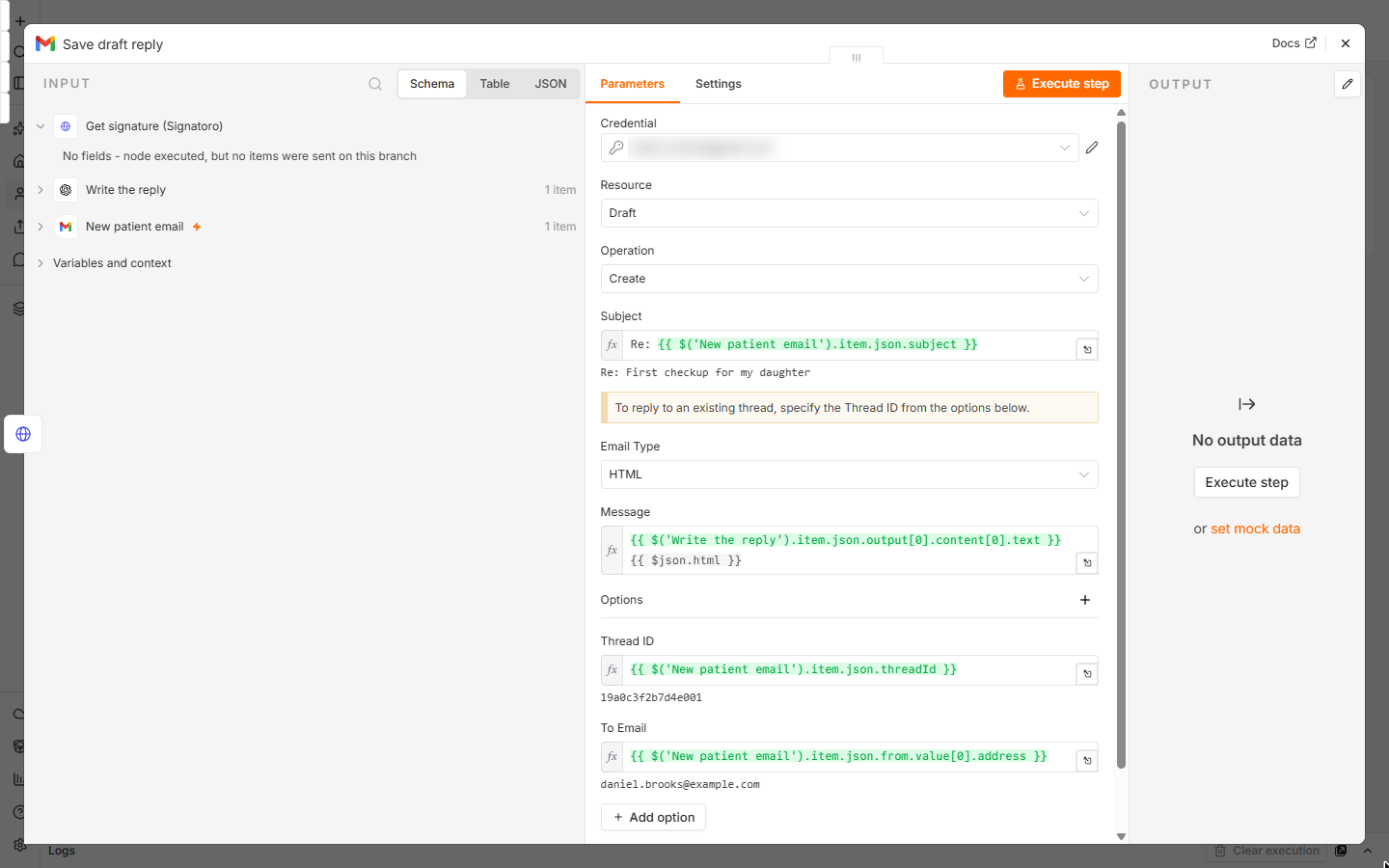The width and height of the screenshot is (1389, 868).
Task: Open the Credential dropdown
Action: (x=840, y=148)
